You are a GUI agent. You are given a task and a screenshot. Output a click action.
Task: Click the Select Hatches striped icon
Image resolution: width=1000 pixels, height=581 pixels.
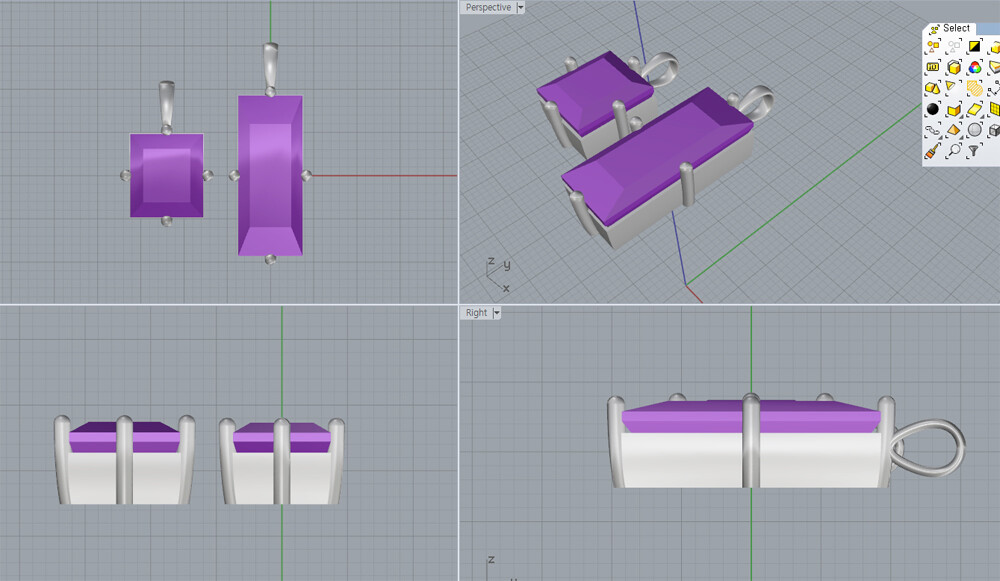(x=974, y=88)
